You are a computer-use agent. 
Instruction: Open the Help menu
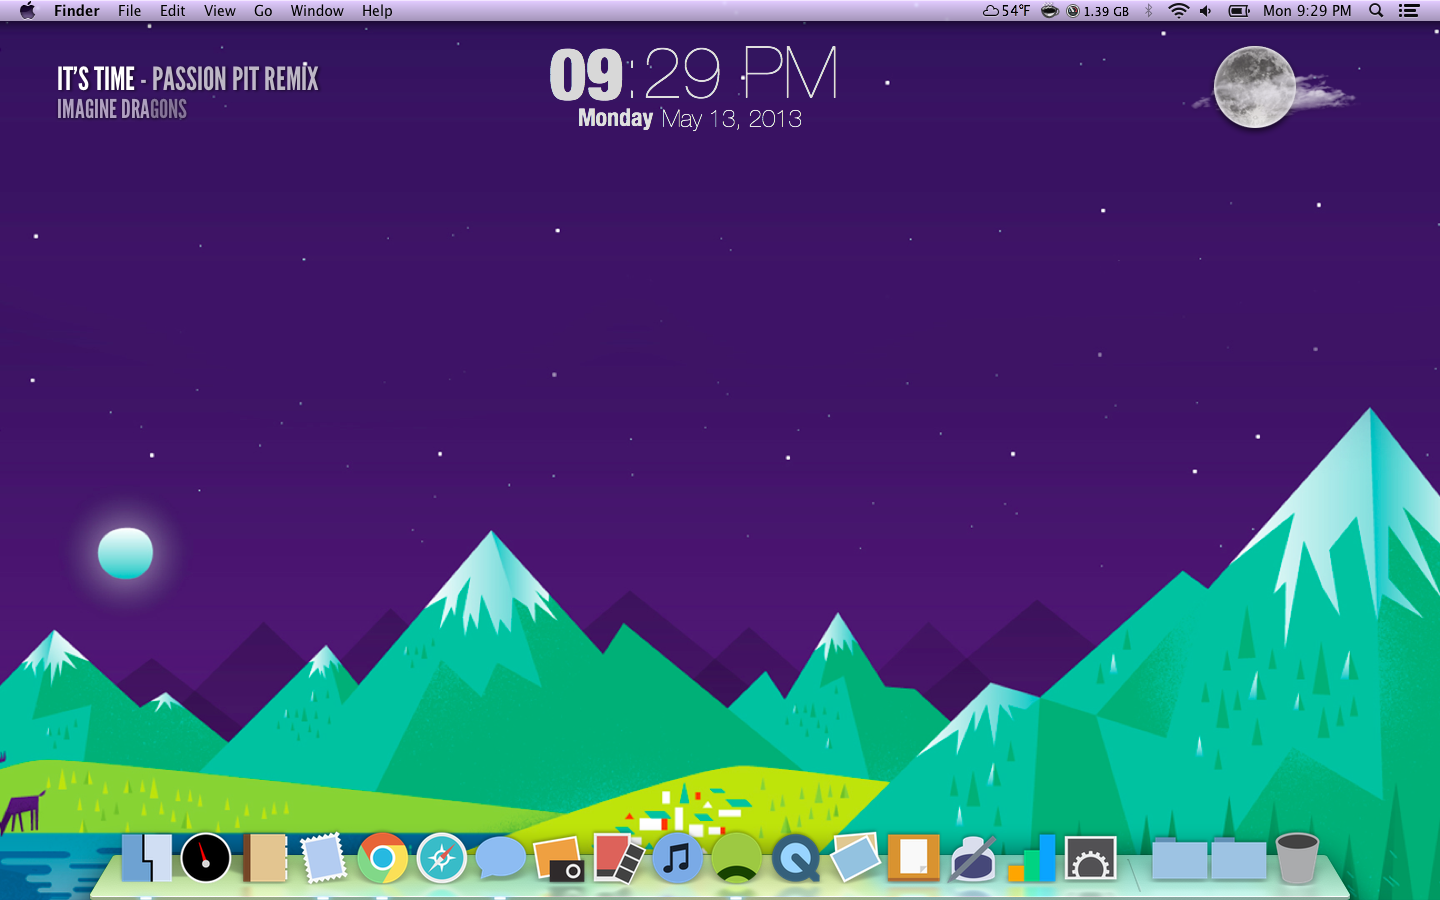pyautogui.click(x=377, y=11)
